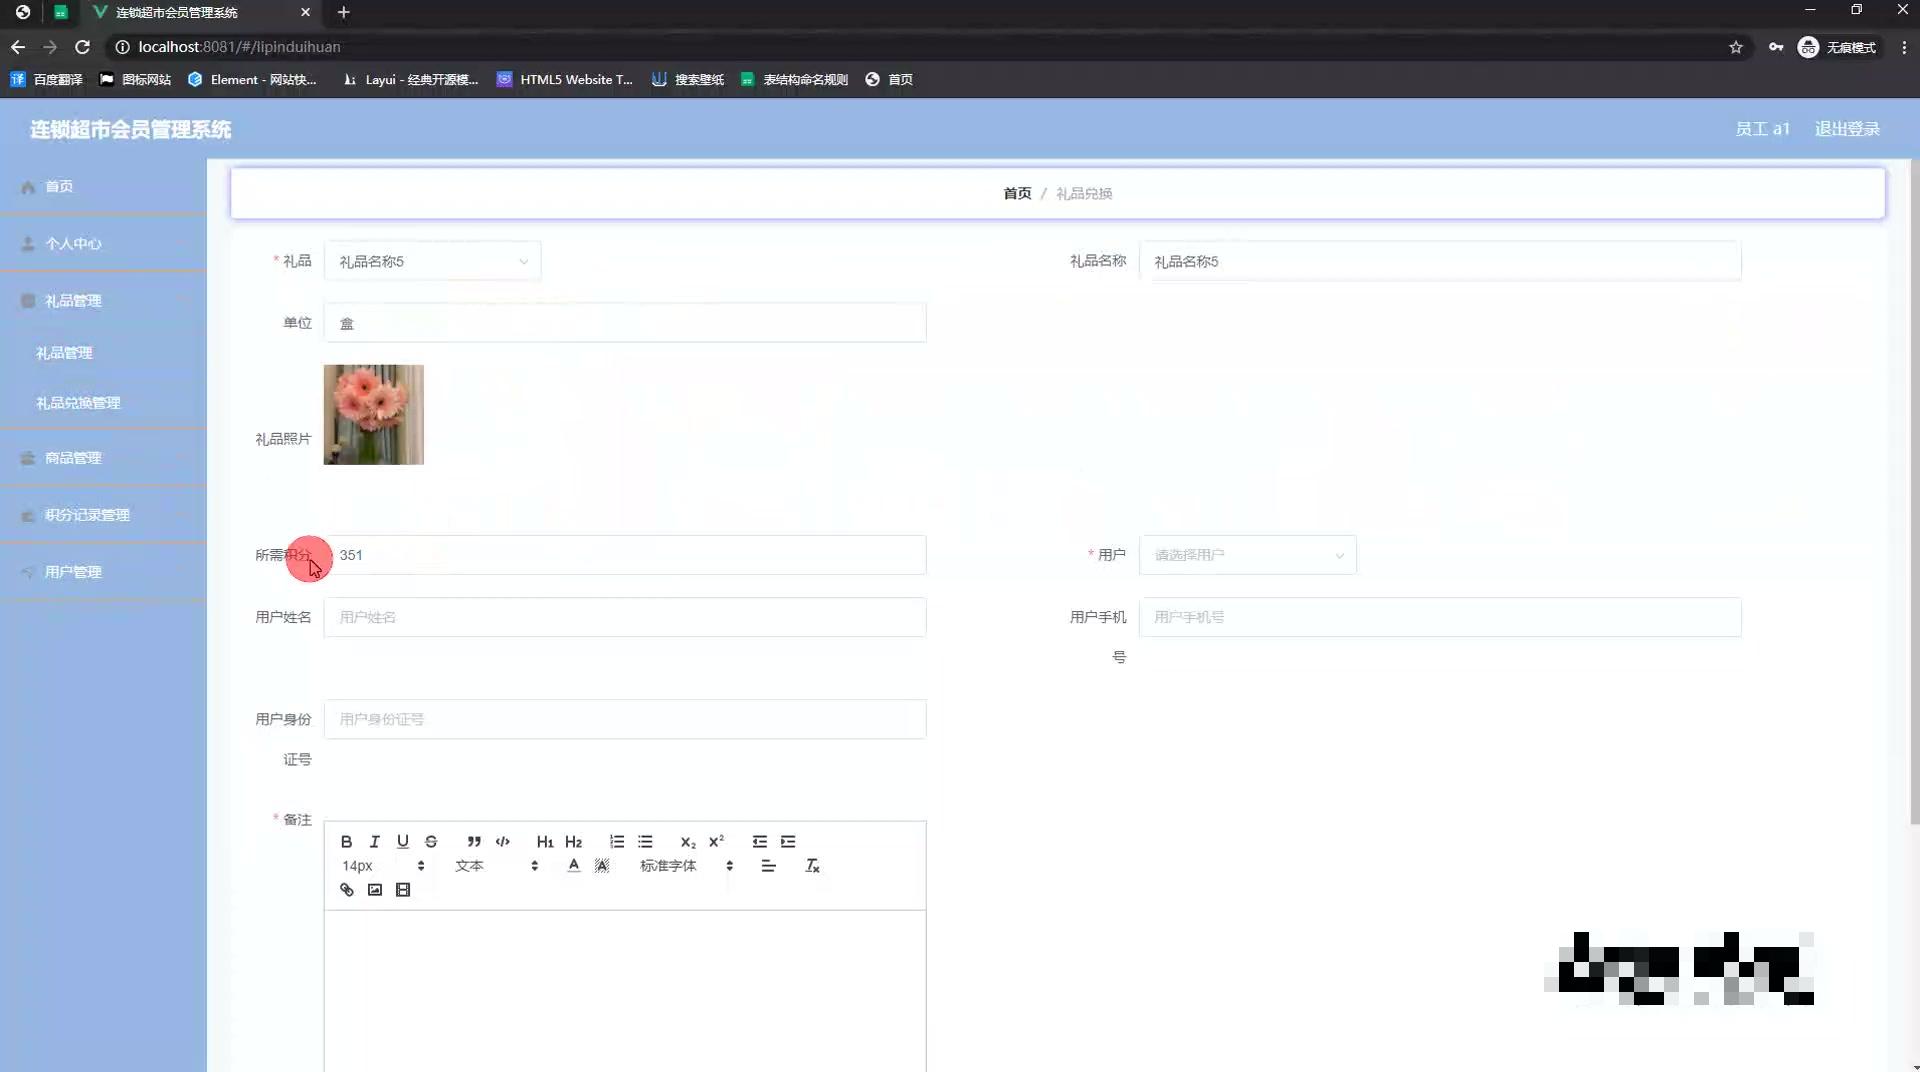Click 员工 a1 in the header

(1762, 129)
